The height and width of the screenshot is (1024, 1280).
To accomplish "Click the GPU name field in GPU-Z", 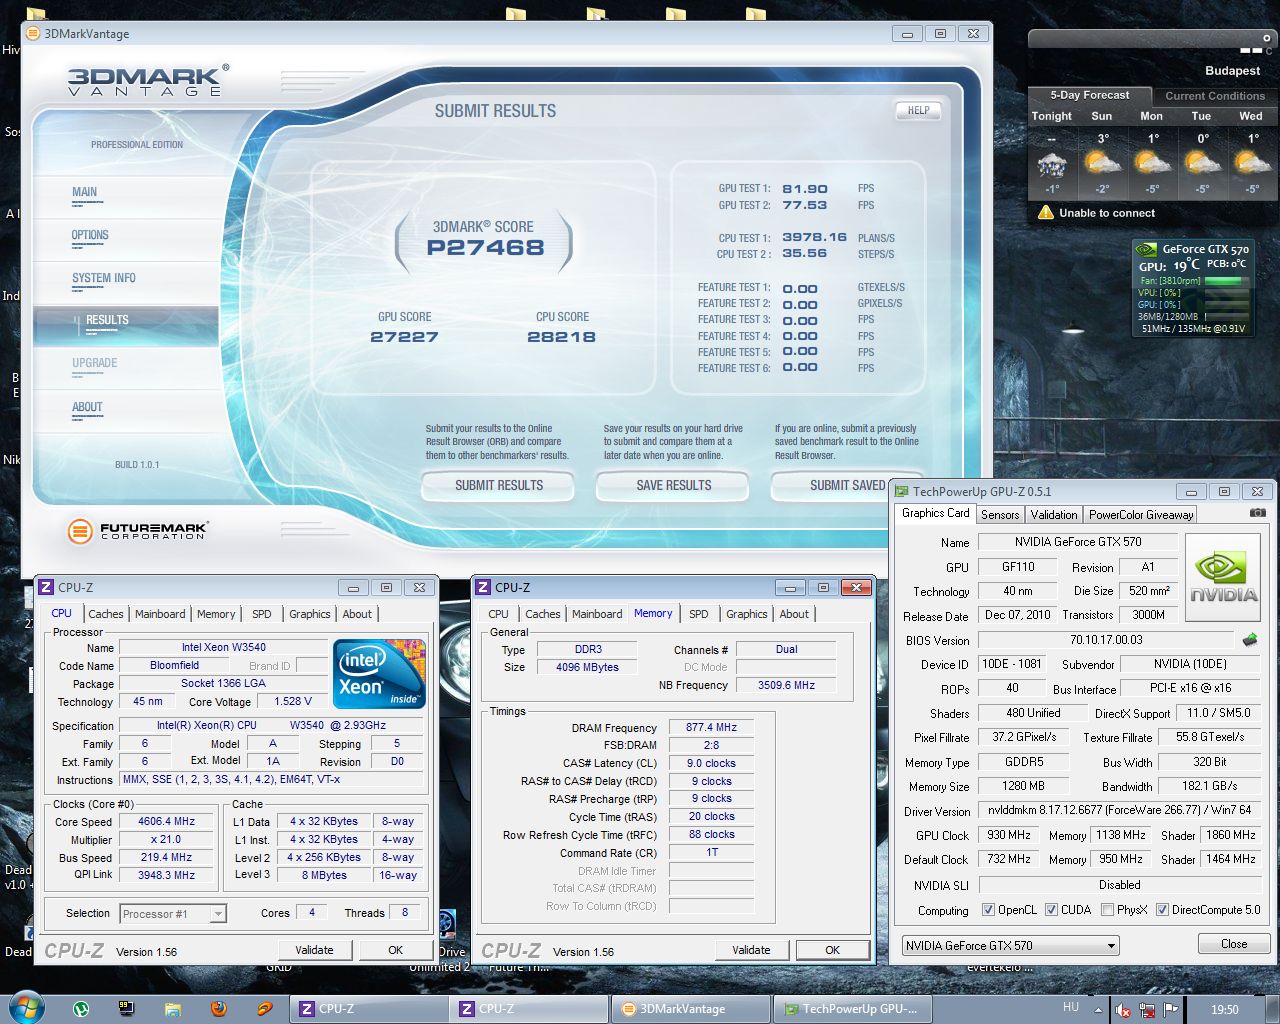I will 1078,542.
